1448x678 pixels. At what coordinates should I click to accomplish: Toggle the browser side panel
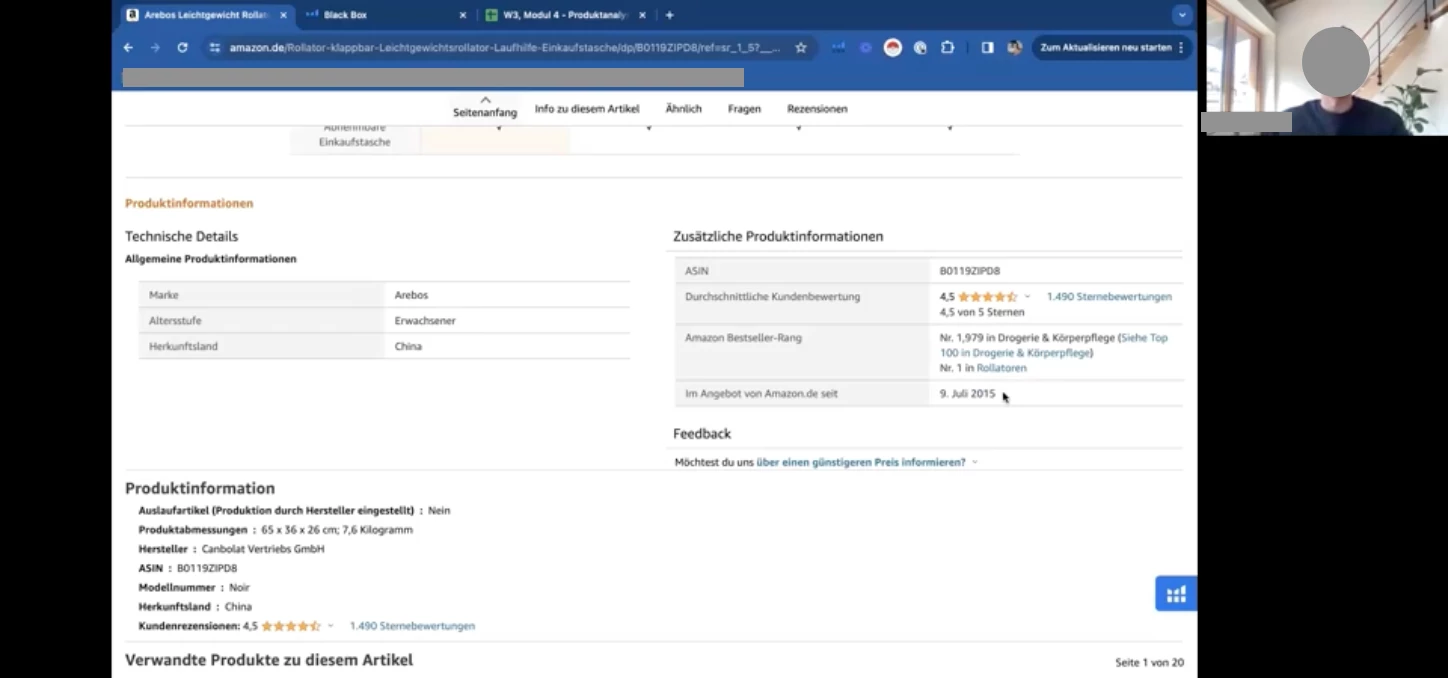click(x=987, y=47)
